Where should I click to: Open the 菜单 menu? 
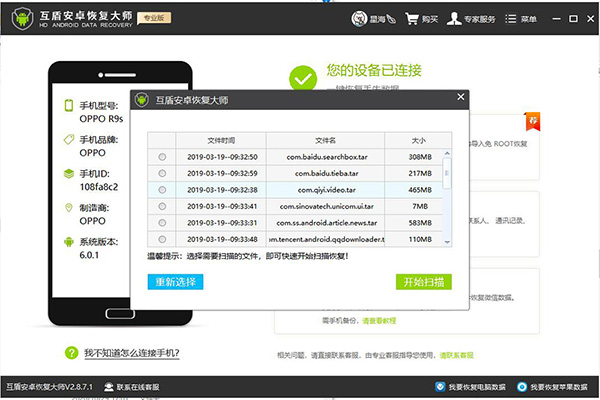521,19
